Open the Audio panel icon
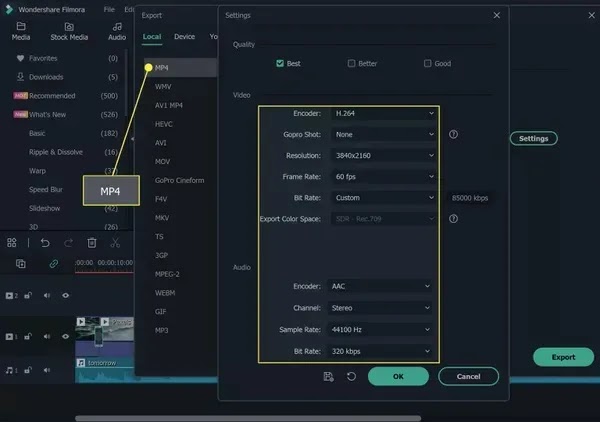The width and height of the screenshot is (600, 422). 117,26
